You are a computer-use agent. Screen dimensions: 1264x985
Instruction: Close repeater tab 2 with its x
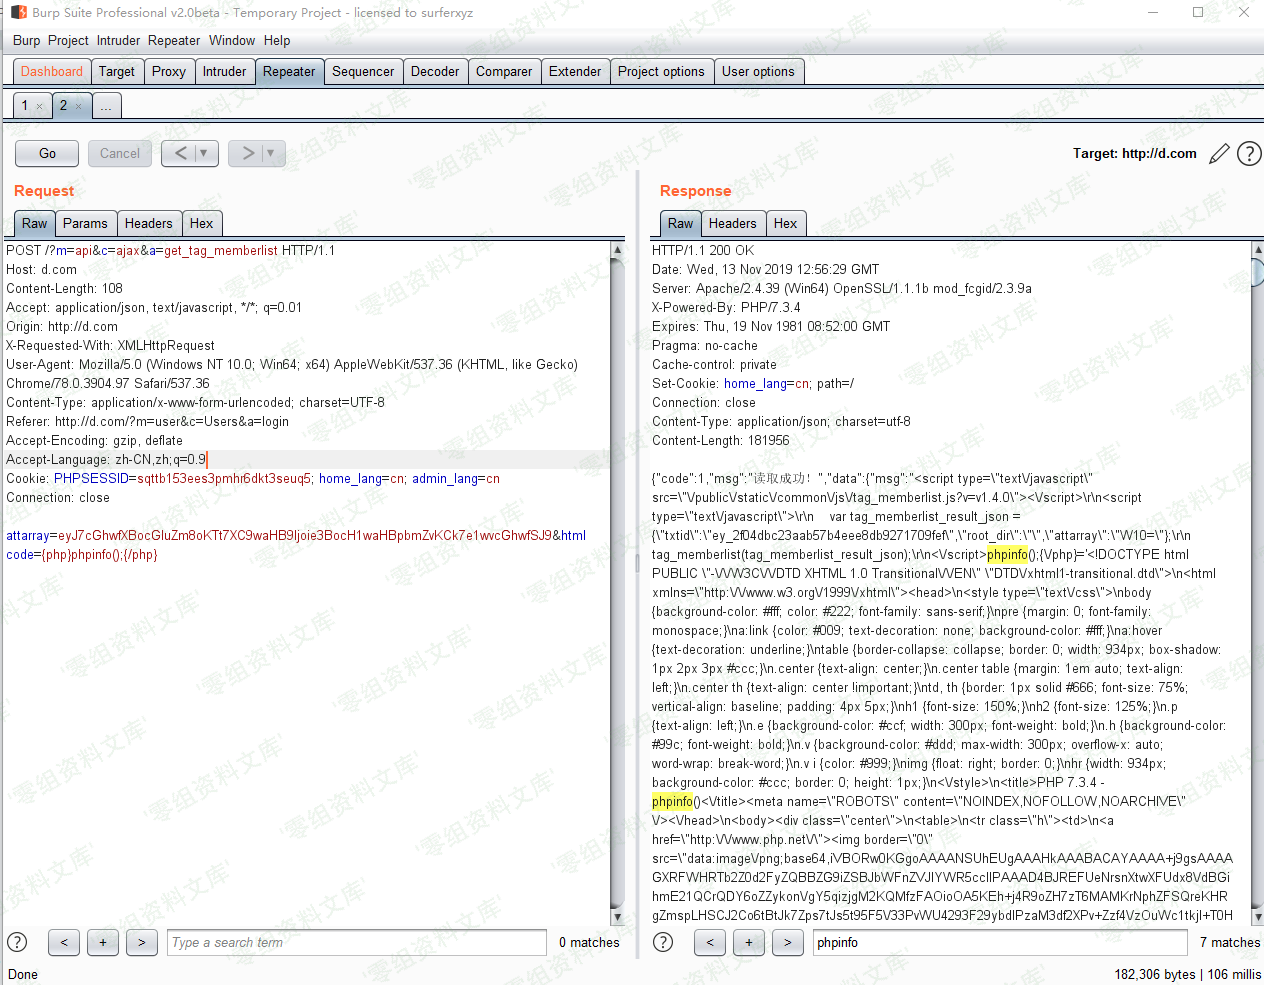(79, 106)
